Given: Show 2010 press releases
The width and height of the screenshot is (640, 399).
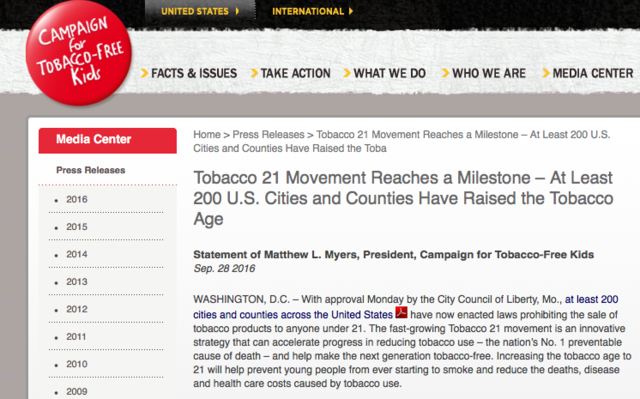Looking at the screenshot, I should tap(77, 364).
